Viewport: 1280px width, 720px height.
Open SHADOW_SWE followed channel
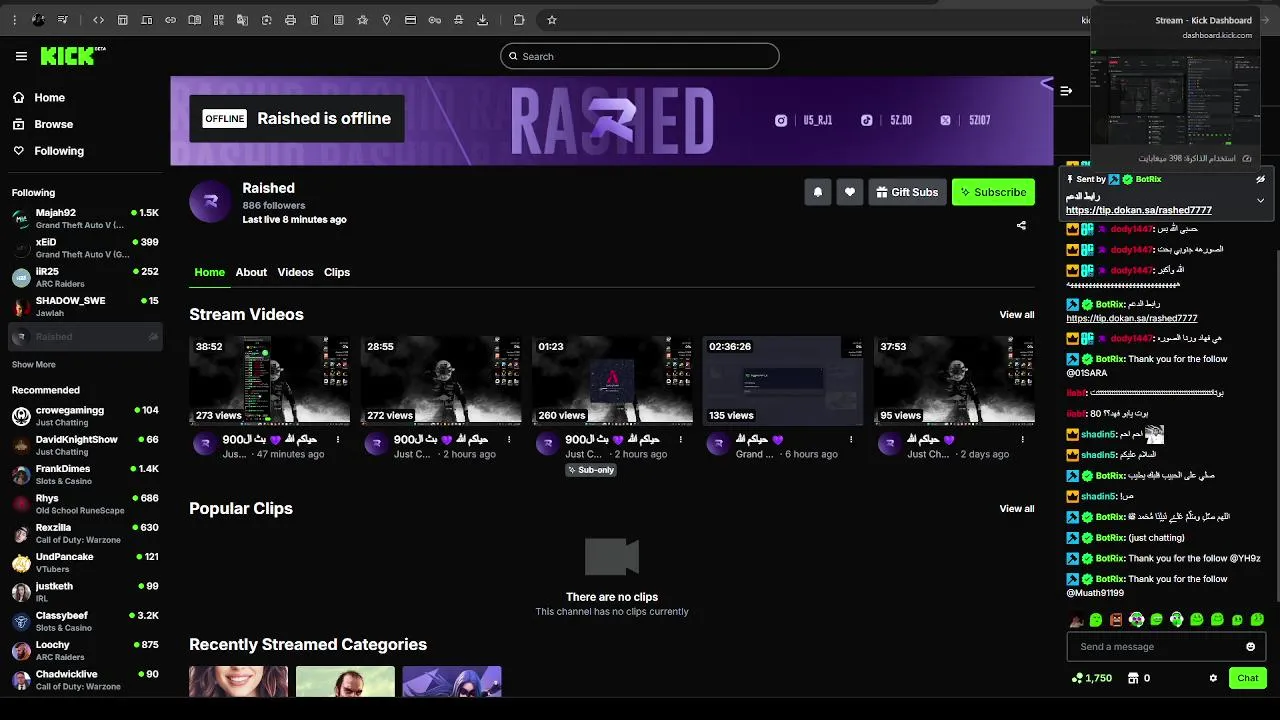(85, 306)
